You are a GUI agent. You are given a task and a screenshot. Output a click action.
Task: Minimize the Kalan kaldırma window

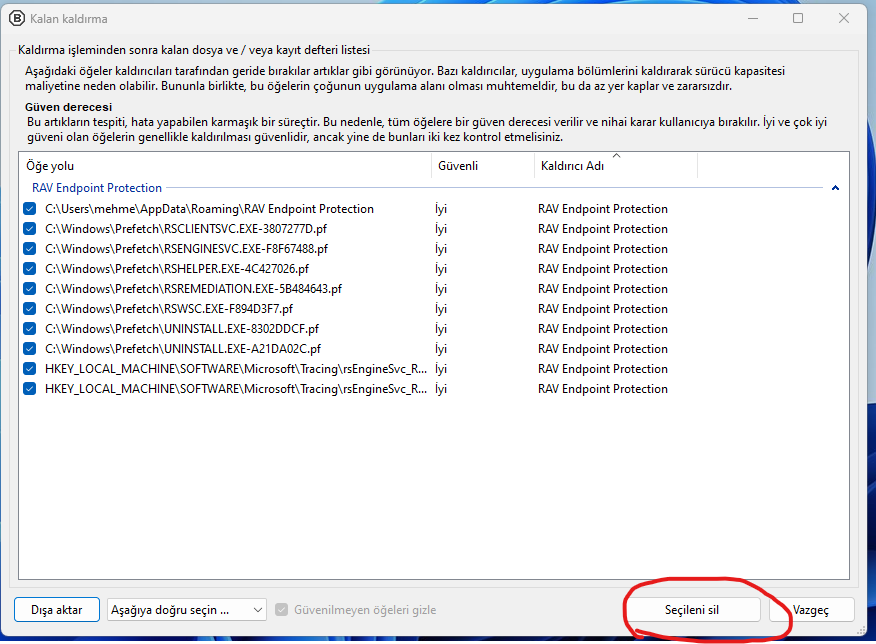click(x=753, y=18)
